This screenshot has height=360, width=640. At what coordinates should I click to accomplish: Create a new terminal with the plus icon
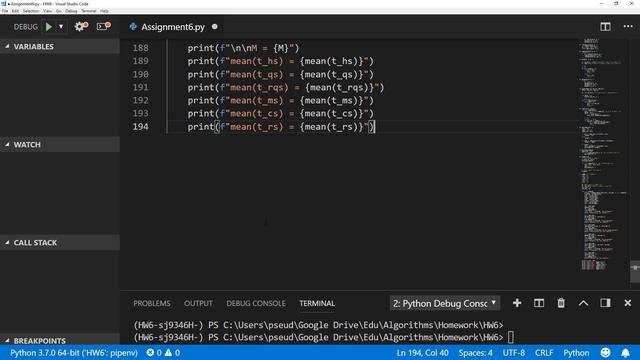(x=517, y=303)
